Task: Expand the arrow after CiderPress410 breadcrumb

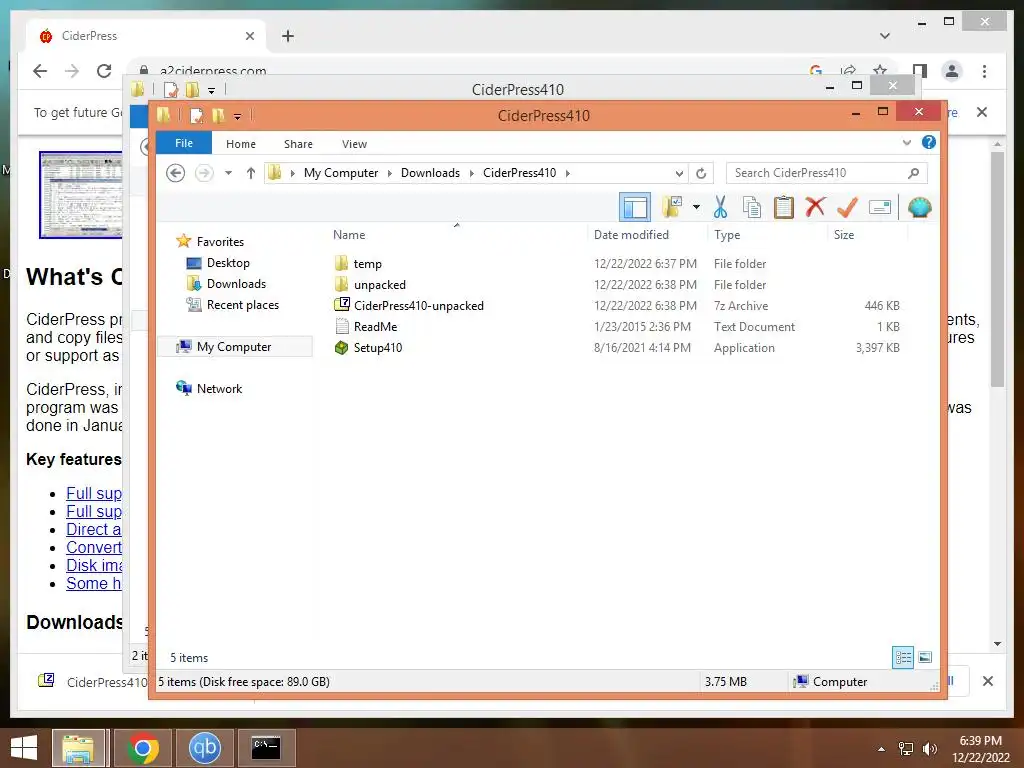Action: [x=568, y=173]
